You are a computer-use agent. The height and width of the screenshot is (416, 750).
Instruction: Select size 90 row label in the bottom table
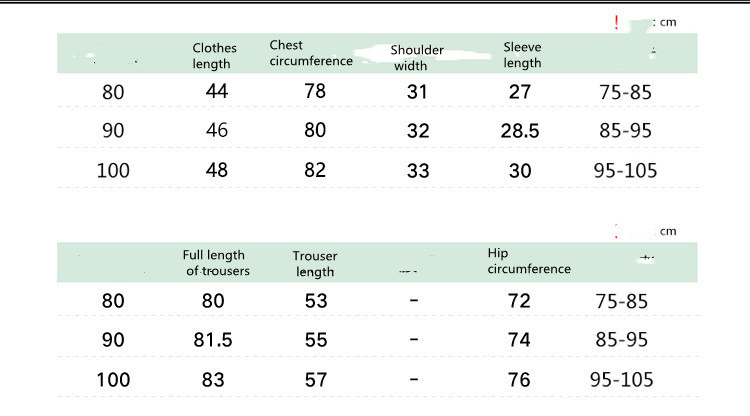pyautogui.click(x=113, y=340)
